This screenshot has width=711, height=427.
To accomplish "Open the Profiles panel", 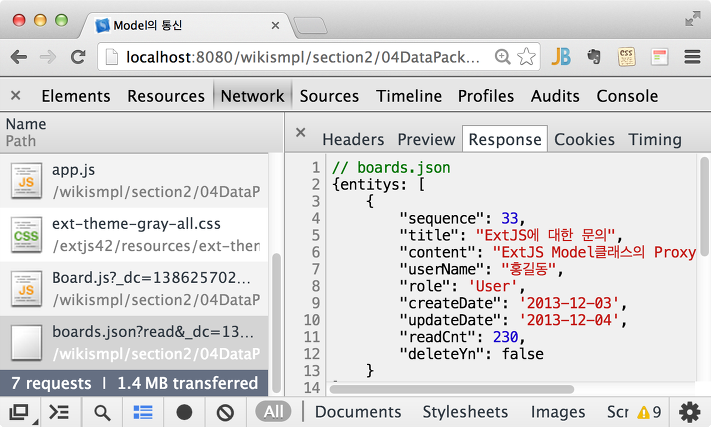I will 486,96.
